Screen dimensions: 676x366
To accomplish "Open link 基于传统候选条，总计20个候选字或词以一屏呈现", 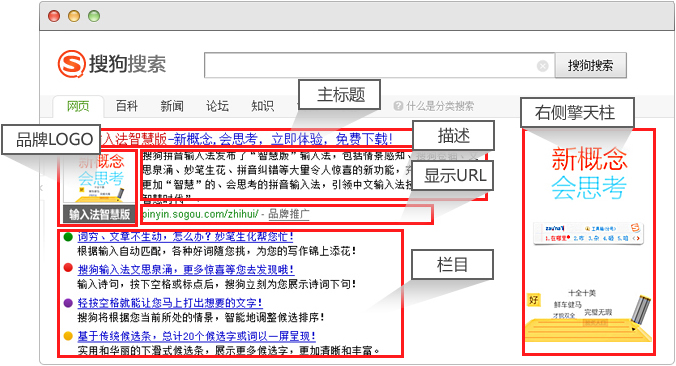I will coord(197,336).
